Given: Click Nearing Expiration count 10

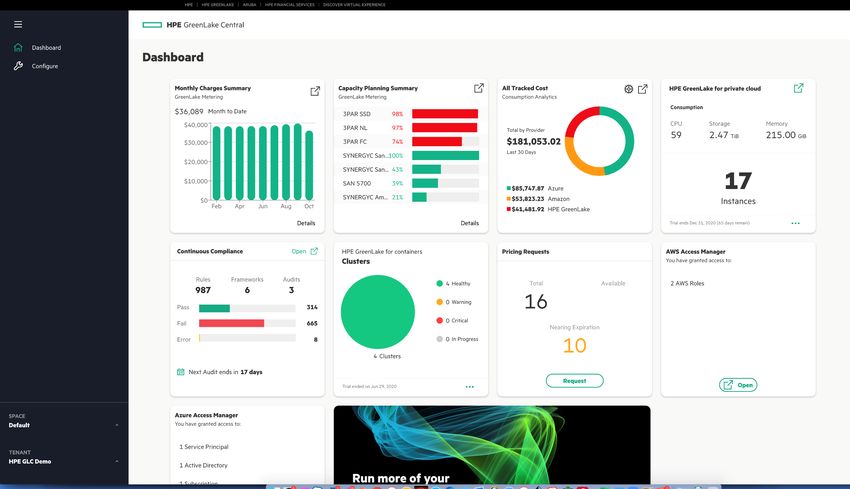Looking at the screenshot, I should pyautogui.click(x=575, y=345).
